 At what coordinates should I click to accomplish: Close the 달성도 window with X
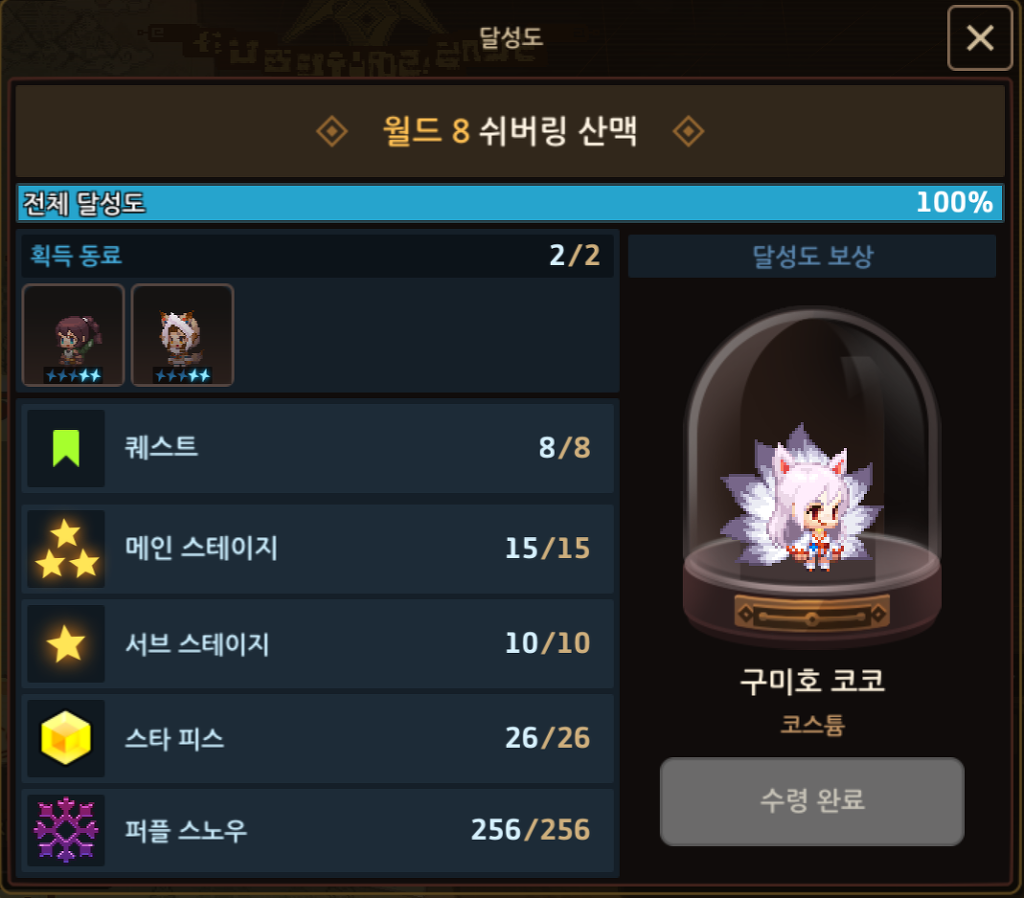click(x=980, y=38)
